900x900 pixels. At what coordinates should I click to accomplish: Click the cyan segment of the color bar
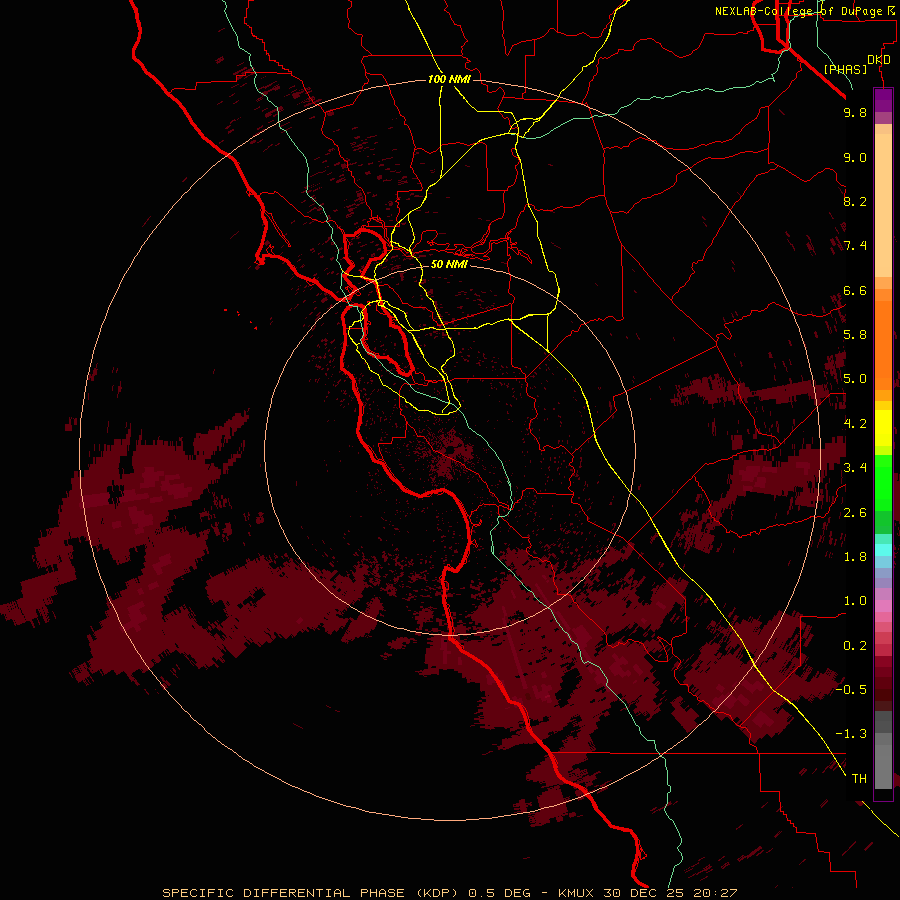883,549
